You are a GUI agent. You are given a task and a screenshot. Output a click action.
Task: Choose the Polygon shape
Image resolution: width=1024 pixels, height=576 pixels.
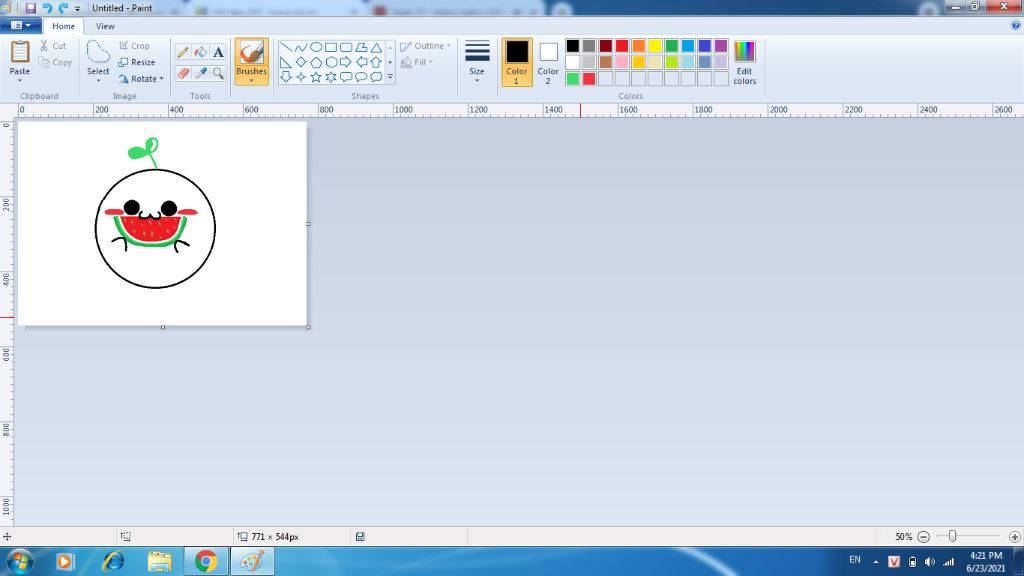[x=361, y=47]
